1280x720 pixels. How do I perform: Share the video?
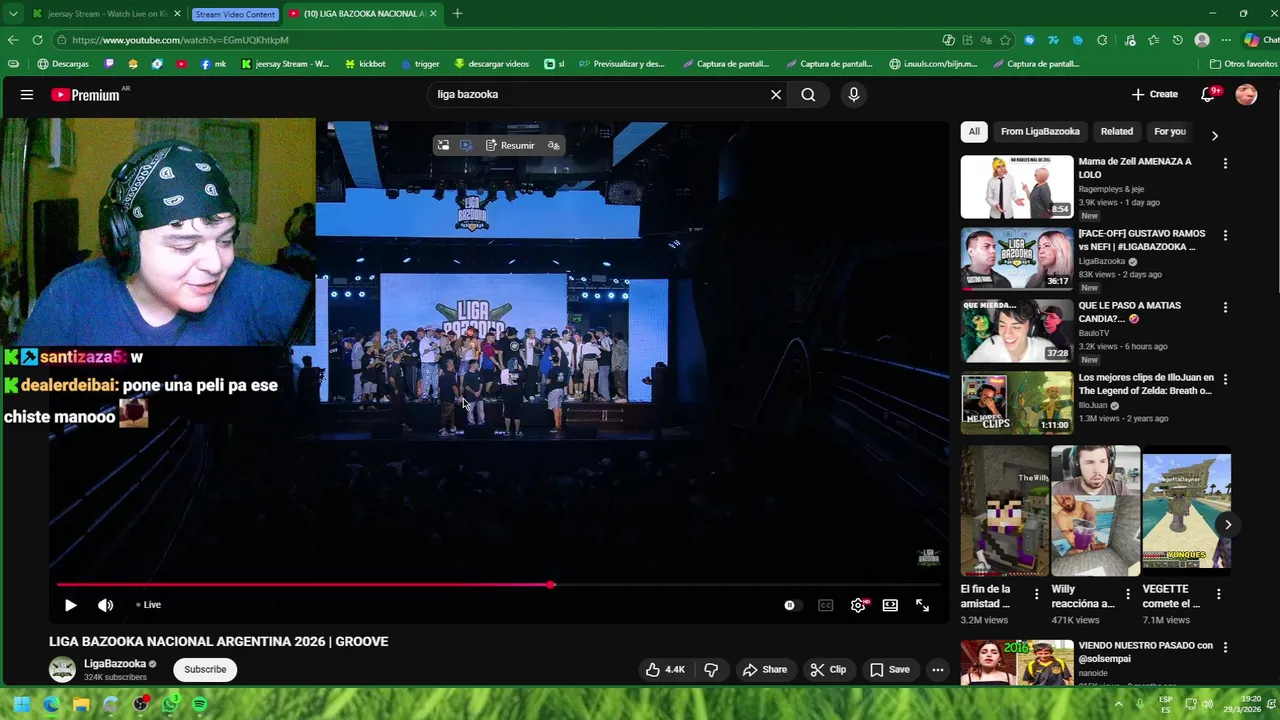pyautogui.click(x=764, y=669)
